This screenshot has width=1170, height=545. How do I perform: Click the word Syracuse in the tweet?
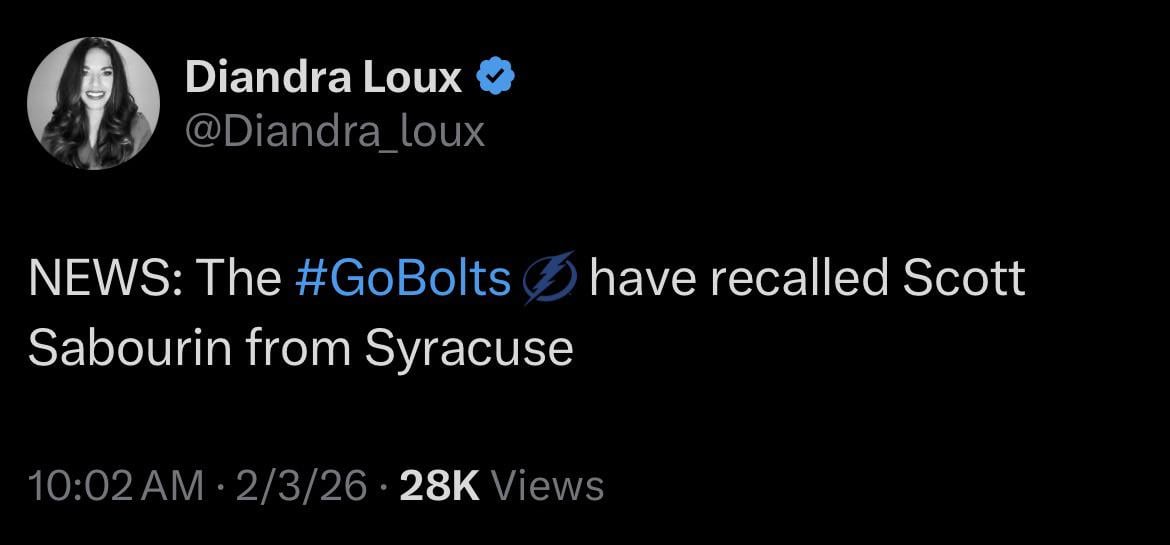pos(469,347)
